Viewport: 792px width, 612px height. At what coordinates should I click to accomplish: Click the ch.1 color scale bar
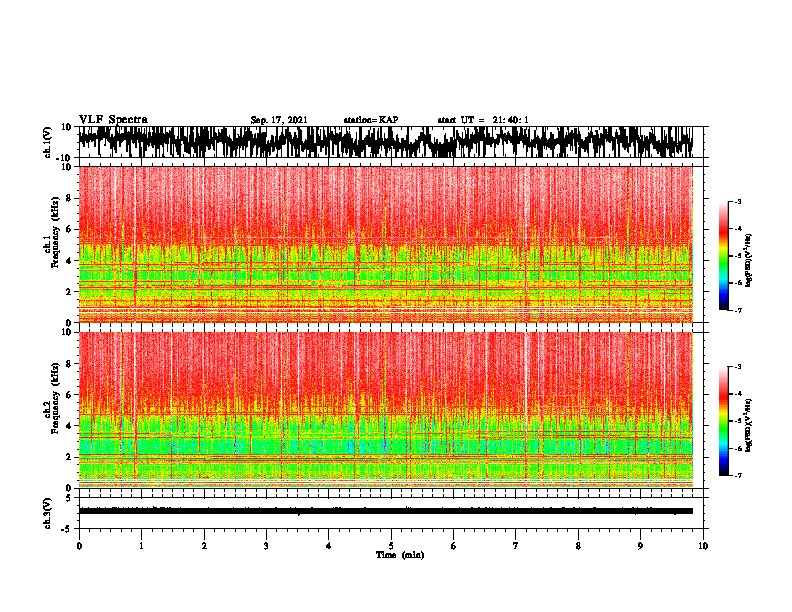coord(724,256)
